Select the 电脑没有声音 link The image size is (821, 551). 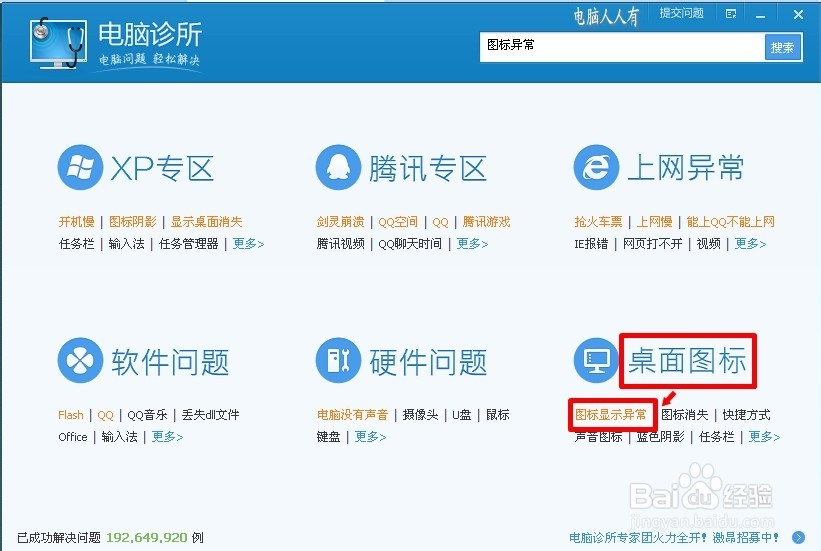click(x=352, y=415)
